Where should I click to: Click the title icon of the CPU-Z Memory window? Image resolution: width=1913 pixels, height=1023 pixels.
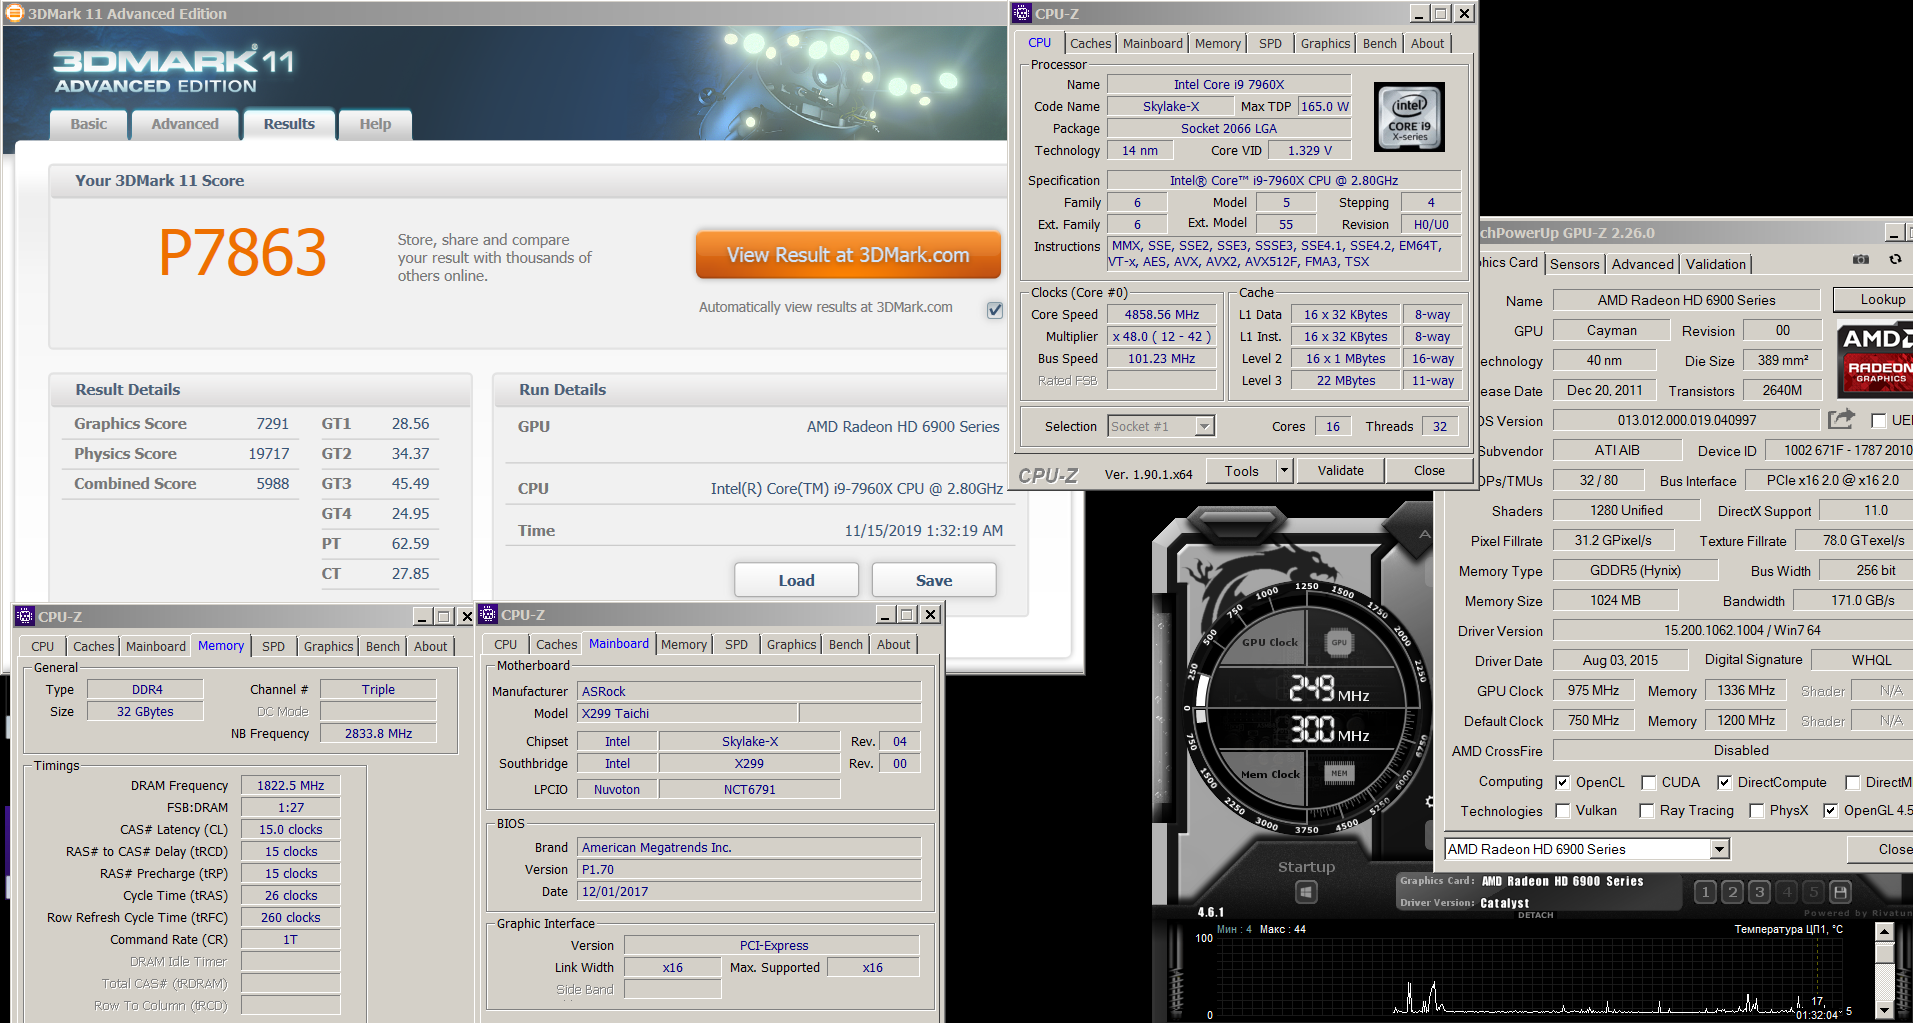click(25, 616)
